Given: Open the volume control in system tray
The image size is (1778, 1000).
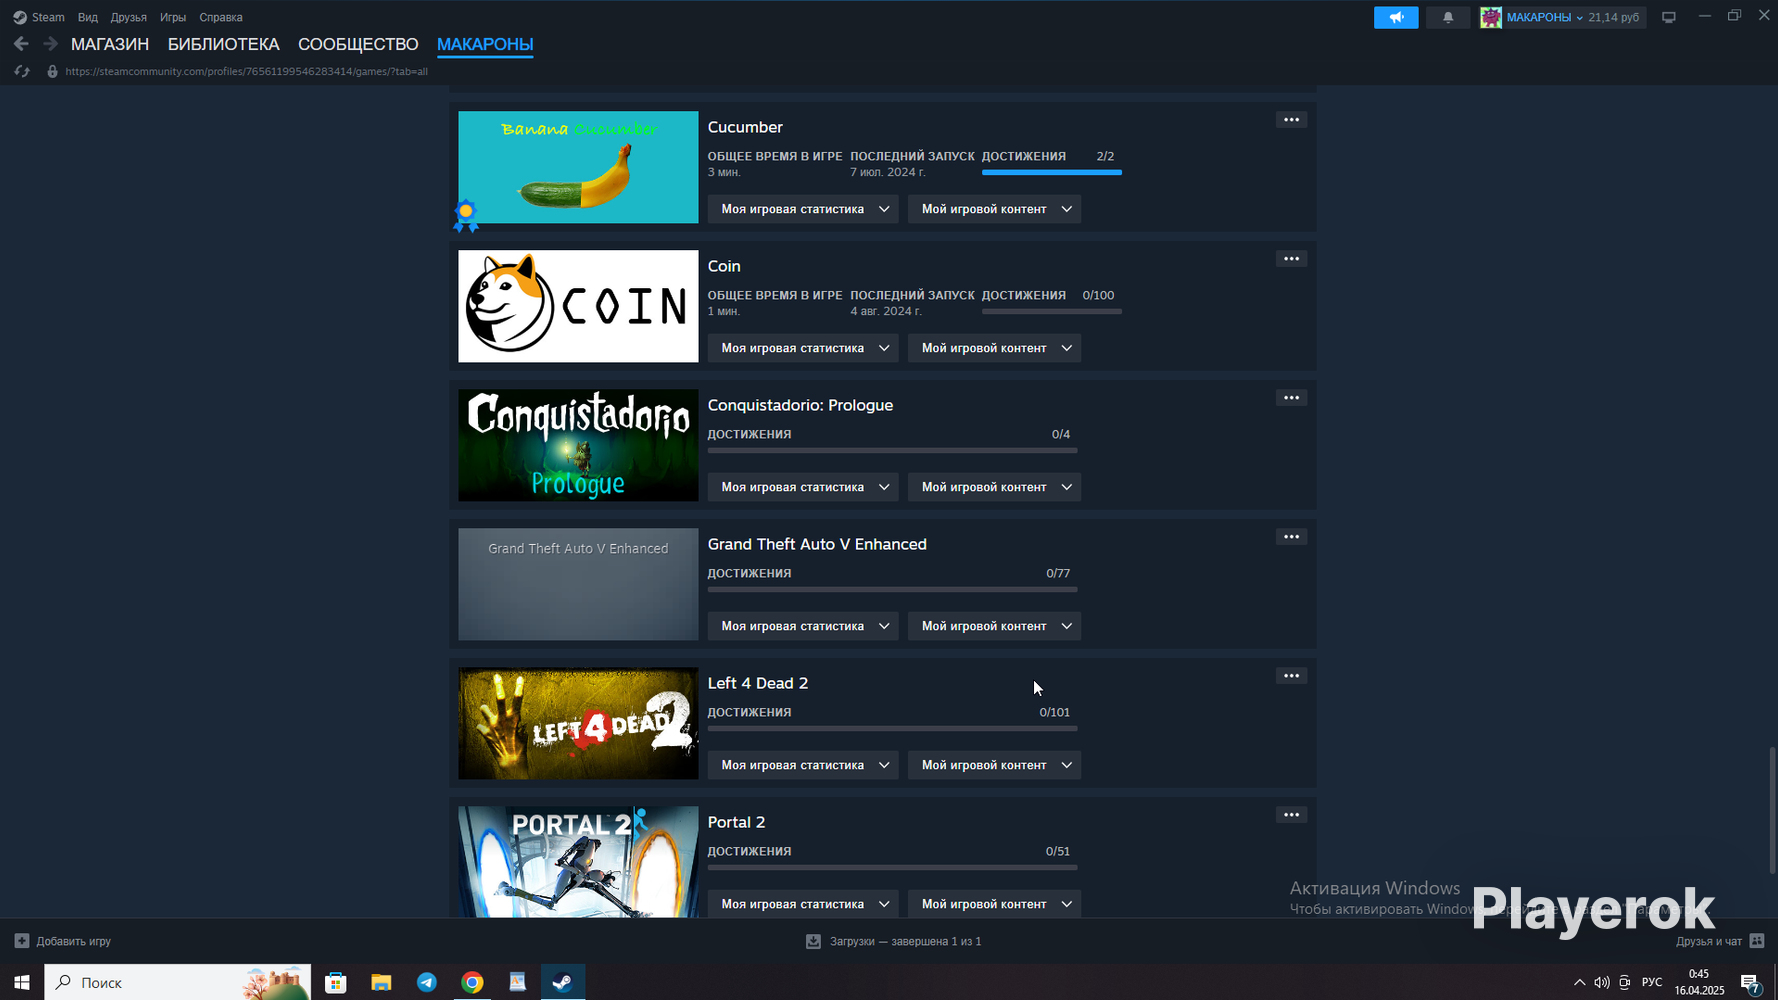Looking at the screenshot, I should point(1602,982).
